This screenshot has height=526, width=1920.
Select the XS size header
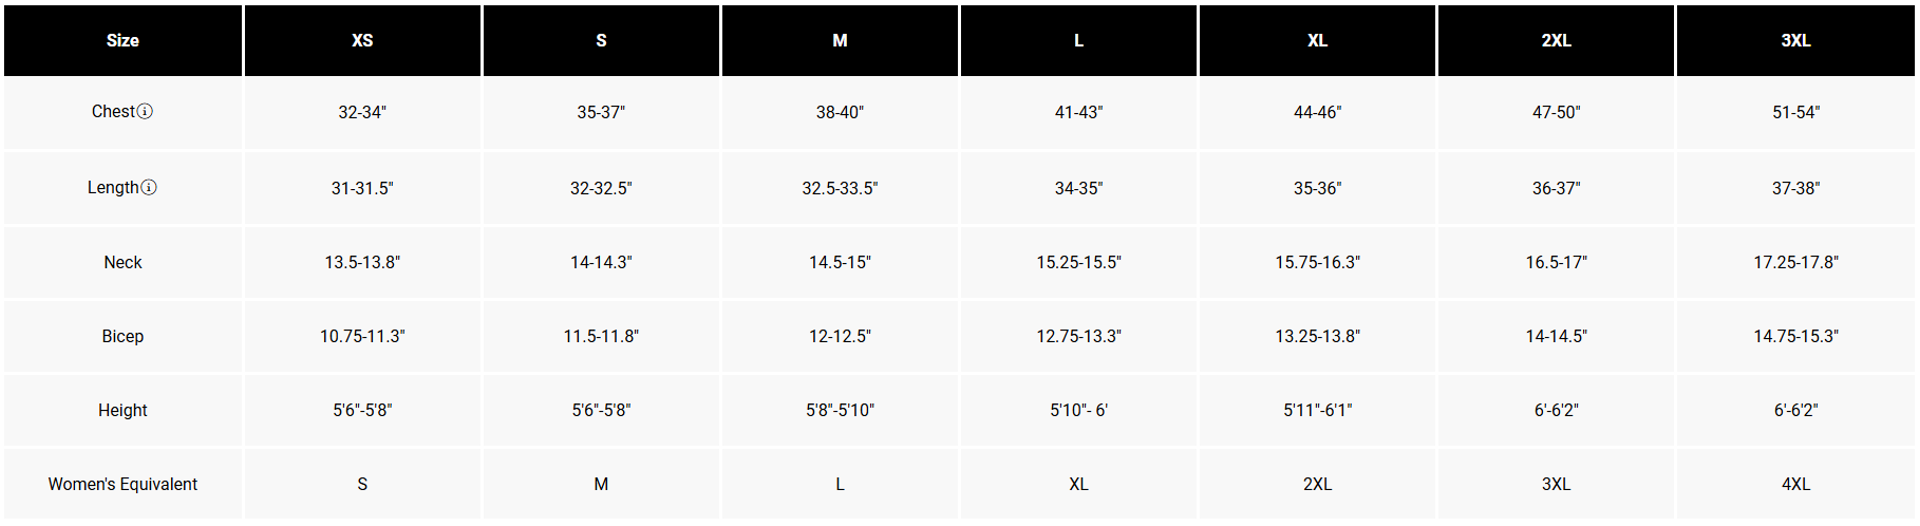[x=362, y=41]
